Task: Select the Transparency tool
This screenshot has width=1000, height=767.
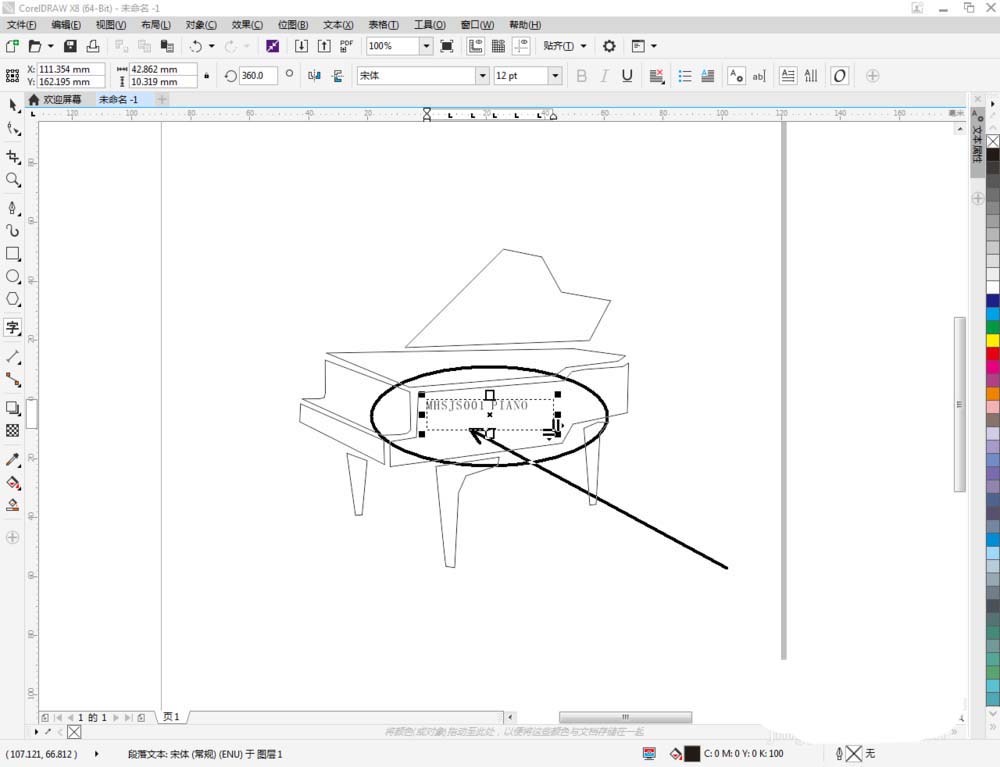Action: [x=13, y=430]
